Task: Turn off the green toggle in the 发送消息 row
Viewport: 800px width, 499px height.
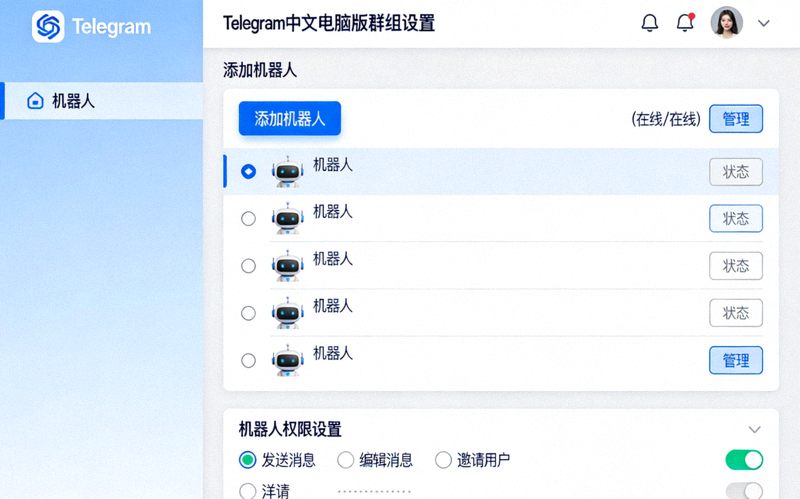Action: [x=744, y=460]
